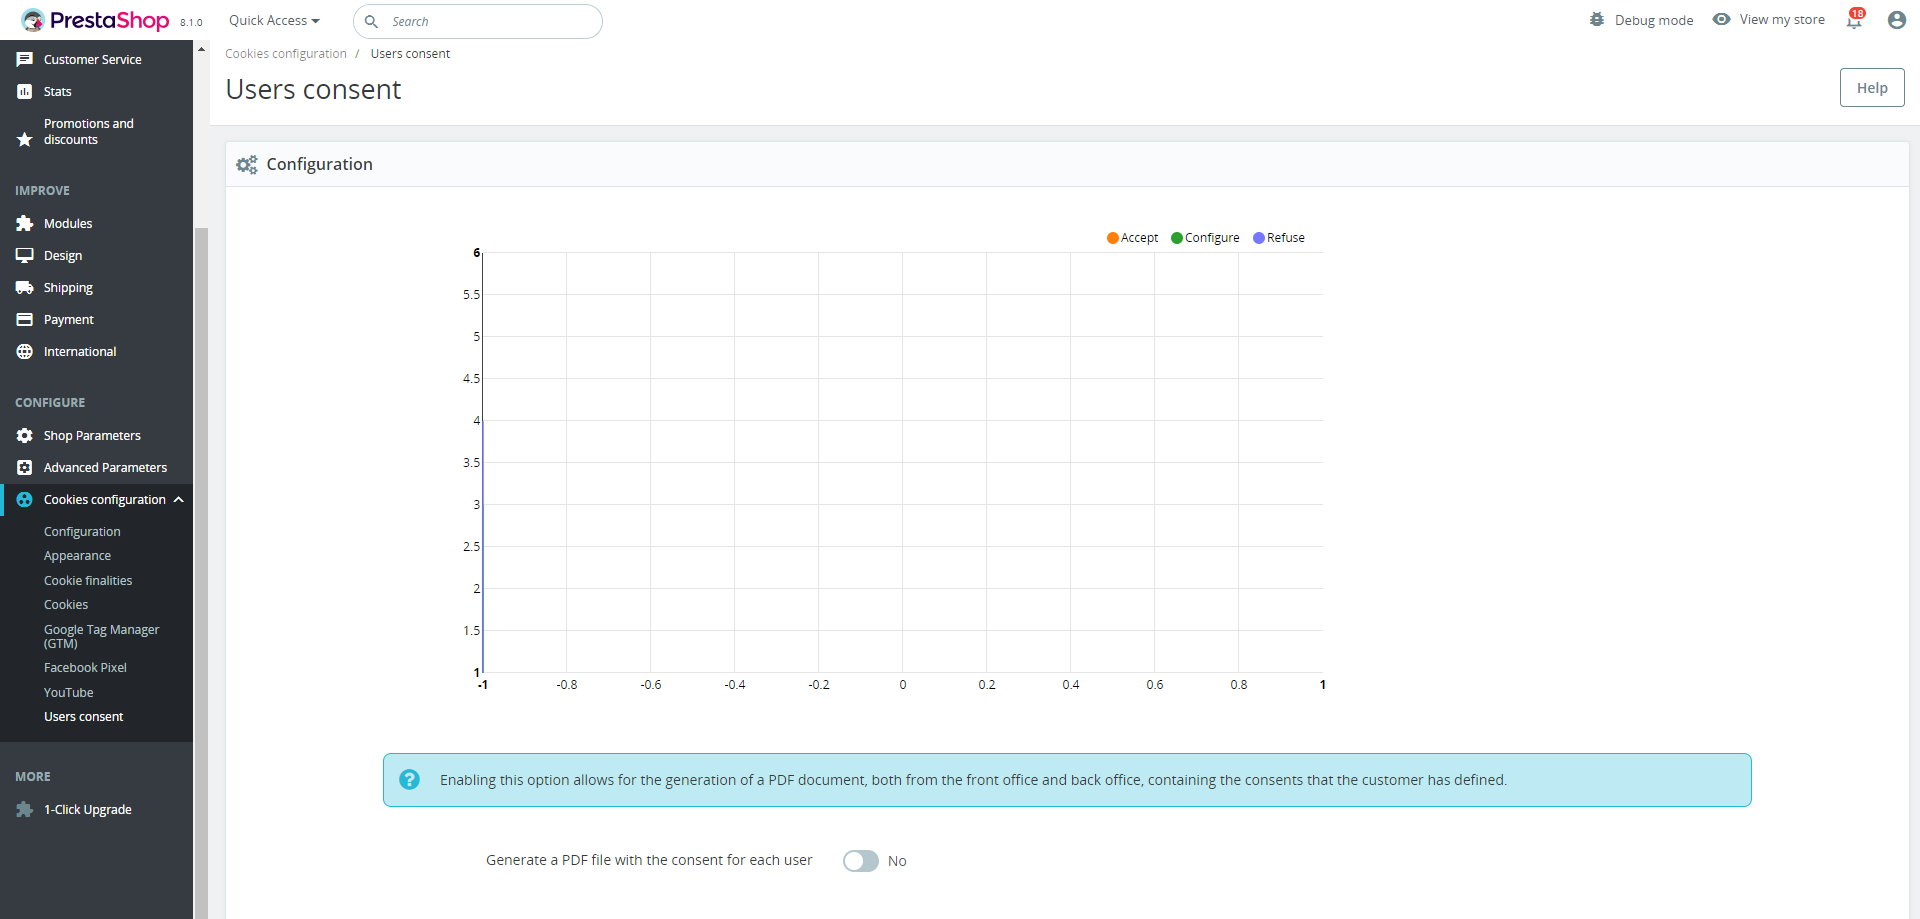1920x919 pixels.
Task: Enable PDF consent generation toggle
Action: (860, 861)
